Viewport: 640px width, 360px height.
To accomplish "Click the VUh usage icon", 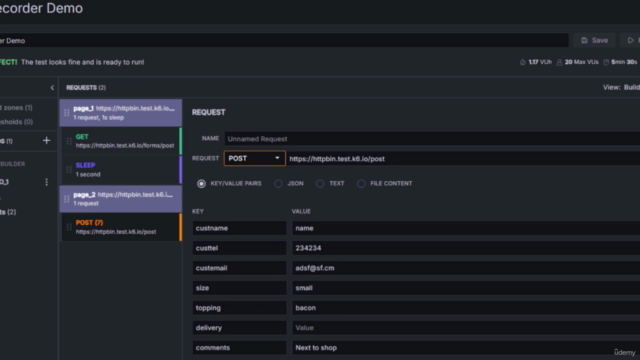I will pos(523,62).
